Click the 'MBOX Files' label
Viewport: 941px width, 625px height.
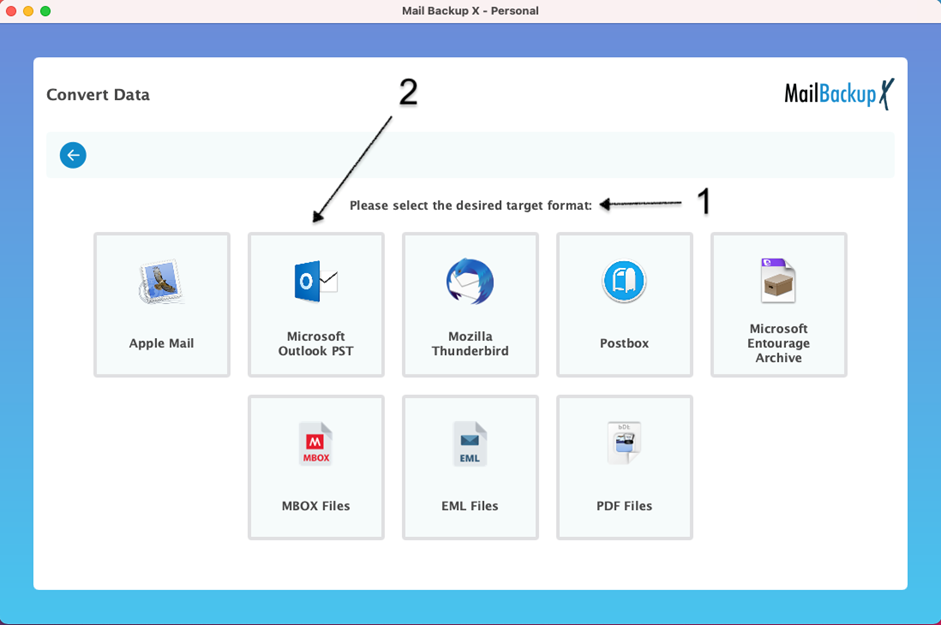point(316,506)
